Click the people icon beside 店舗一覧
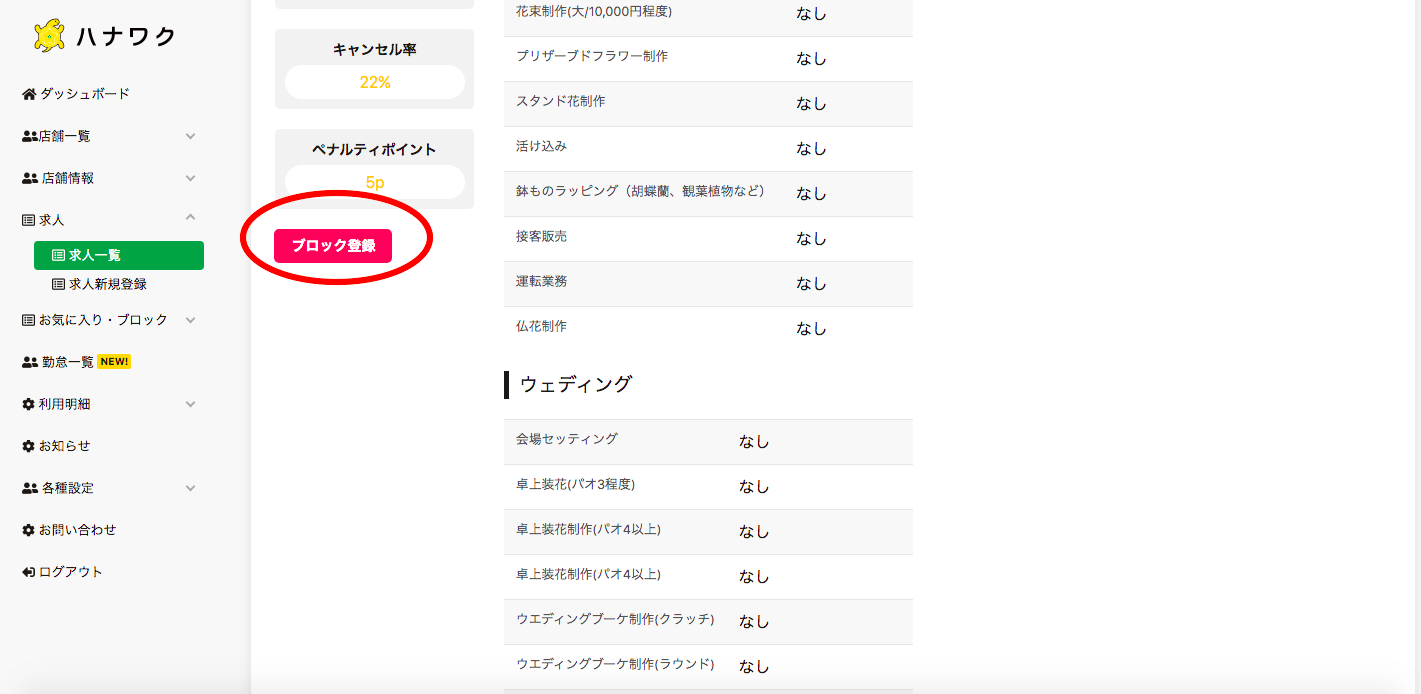Image resolution: width=1421 pixels, height=694 pixels. (x=29, y=136)
